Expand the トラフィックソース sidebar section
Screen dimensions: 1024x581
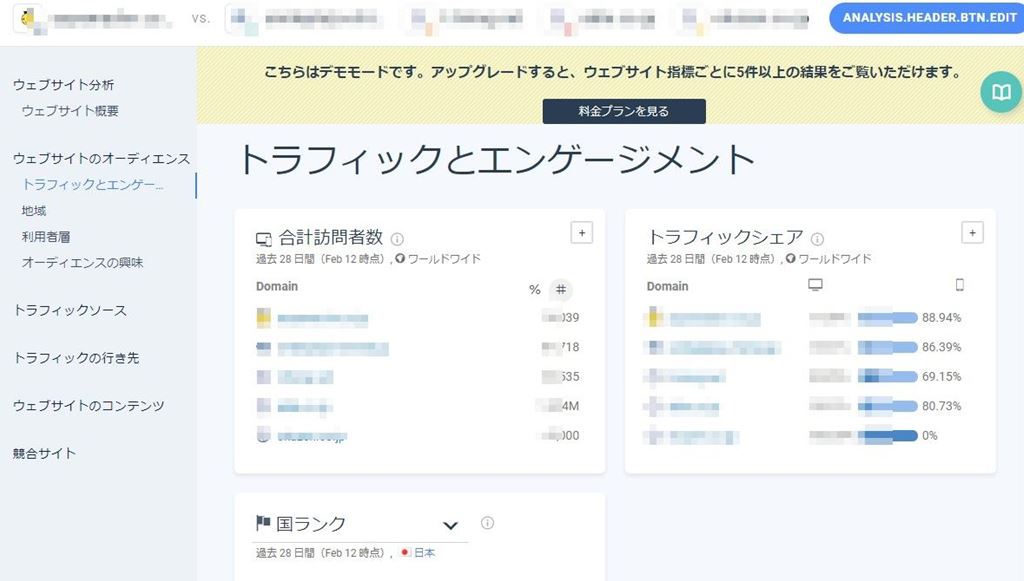70,311
